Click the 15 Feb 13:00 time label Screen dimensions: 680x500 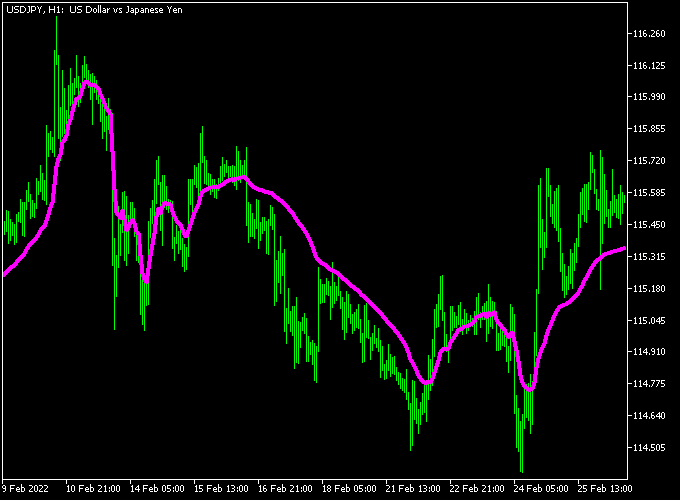click(221, 489)
